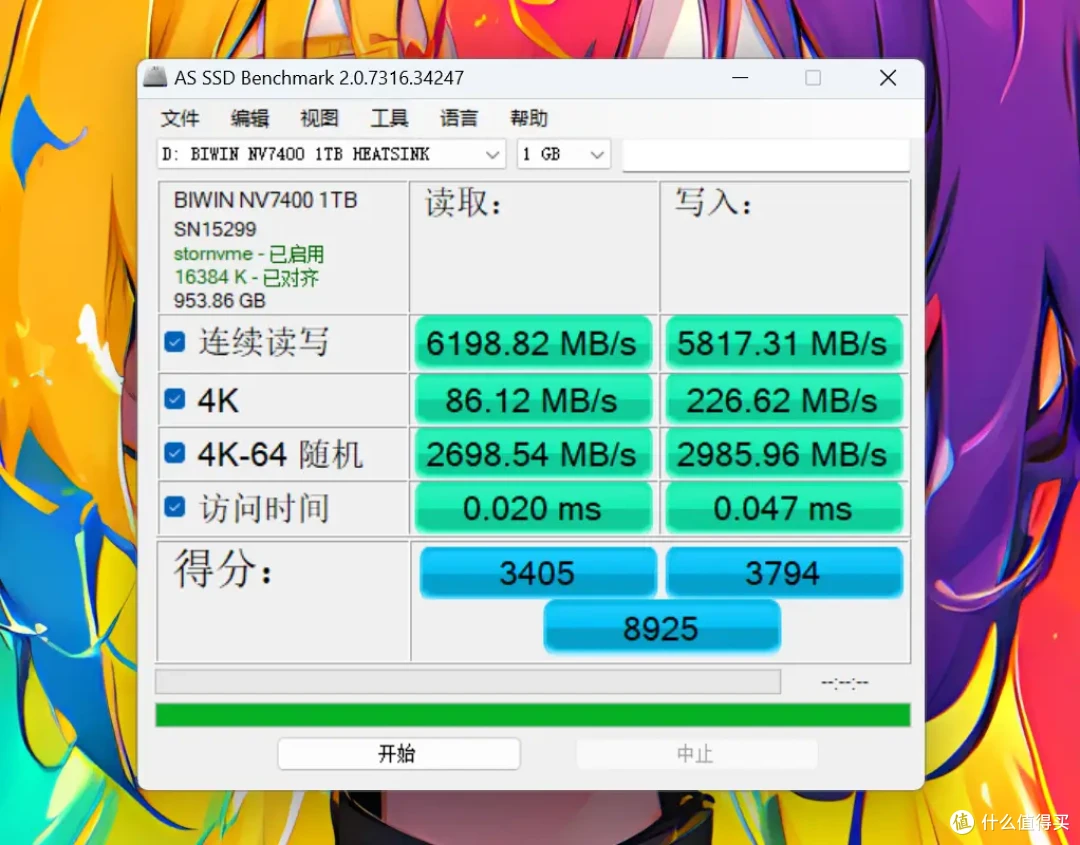The height and width of the screenshot is (845, 1080).
Task: Click the sequential write result 5817.31 MB/s
Action: click(x=783, y=343)
